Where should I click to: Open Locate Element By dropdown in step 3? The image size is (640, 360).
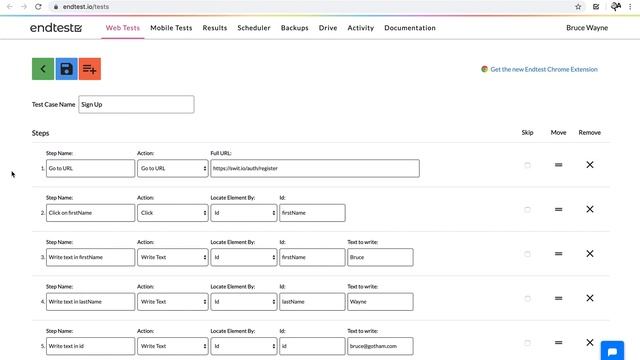244,257
